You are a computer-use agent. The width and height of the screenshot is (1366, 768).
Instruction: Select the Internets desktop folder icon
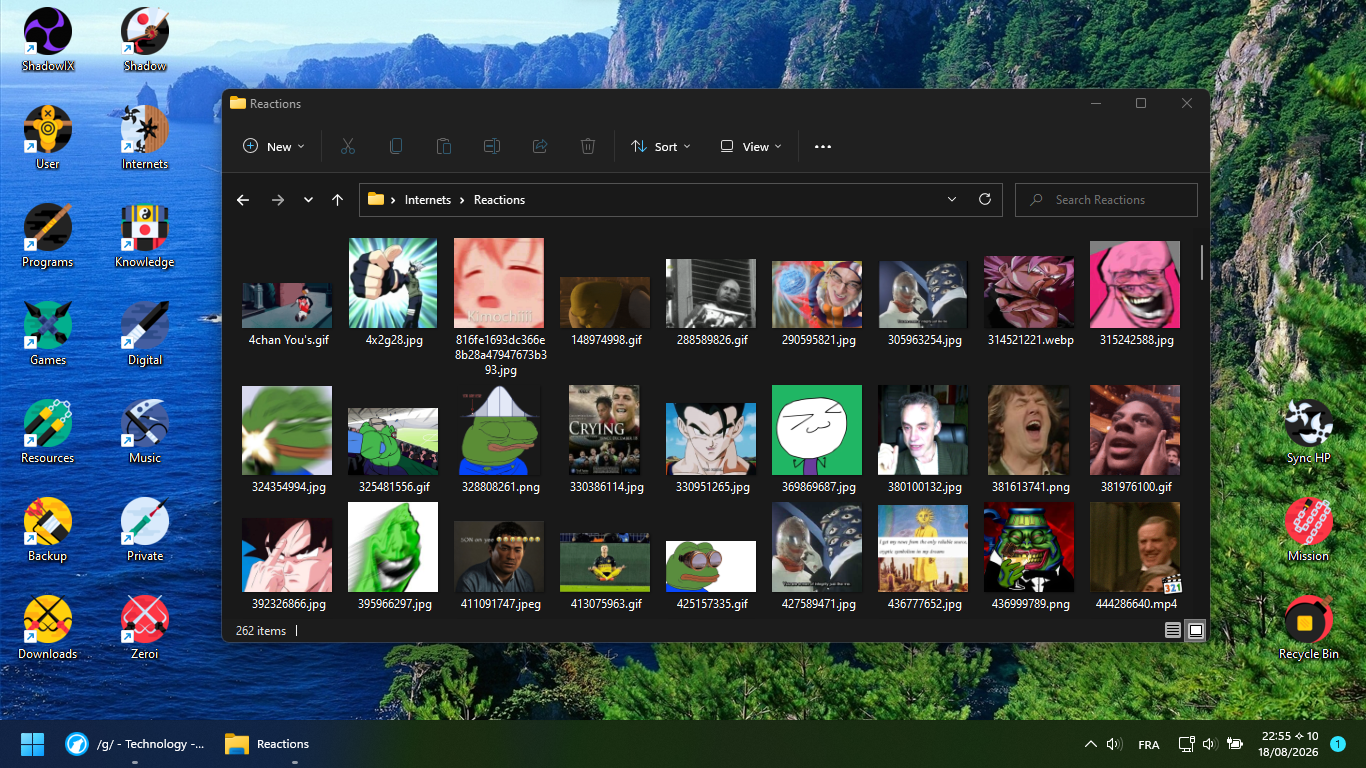(145, 138)
